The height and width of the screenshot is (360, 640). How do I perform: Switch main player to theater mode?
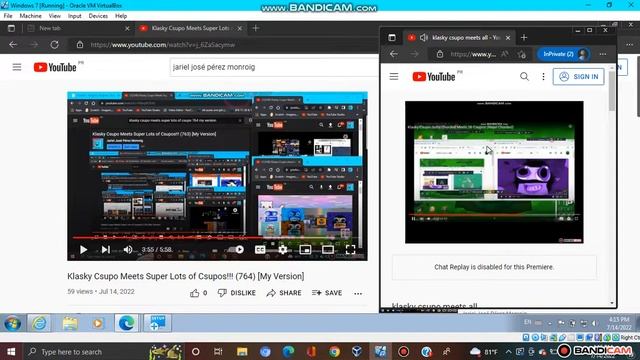[x=328, y=249]
